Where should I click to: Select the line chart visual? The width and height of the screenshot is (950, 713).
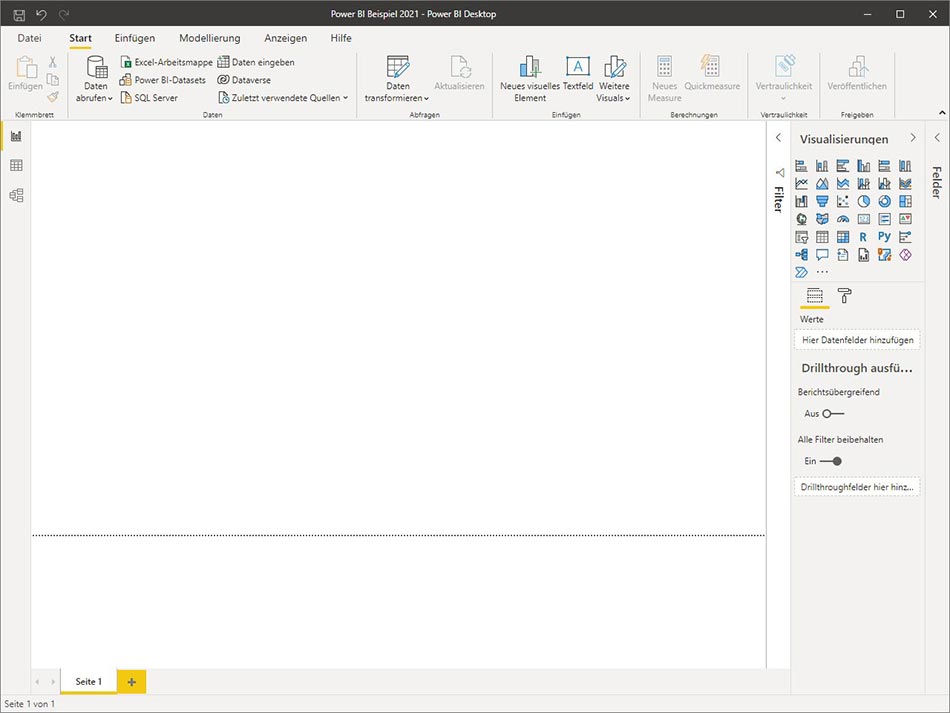(x=801, y=183)
